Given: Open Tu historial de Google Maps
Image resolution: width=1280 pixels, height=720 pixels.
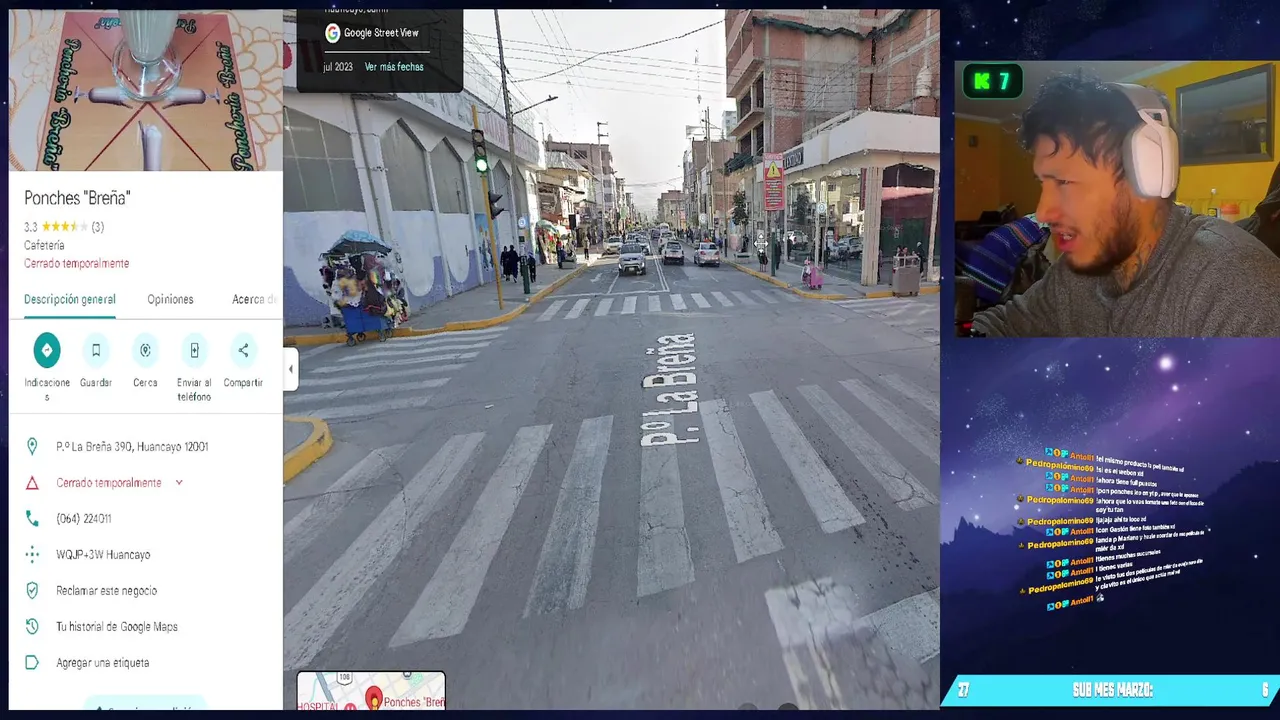Looking at the screenshot, I should click(117, 627).
